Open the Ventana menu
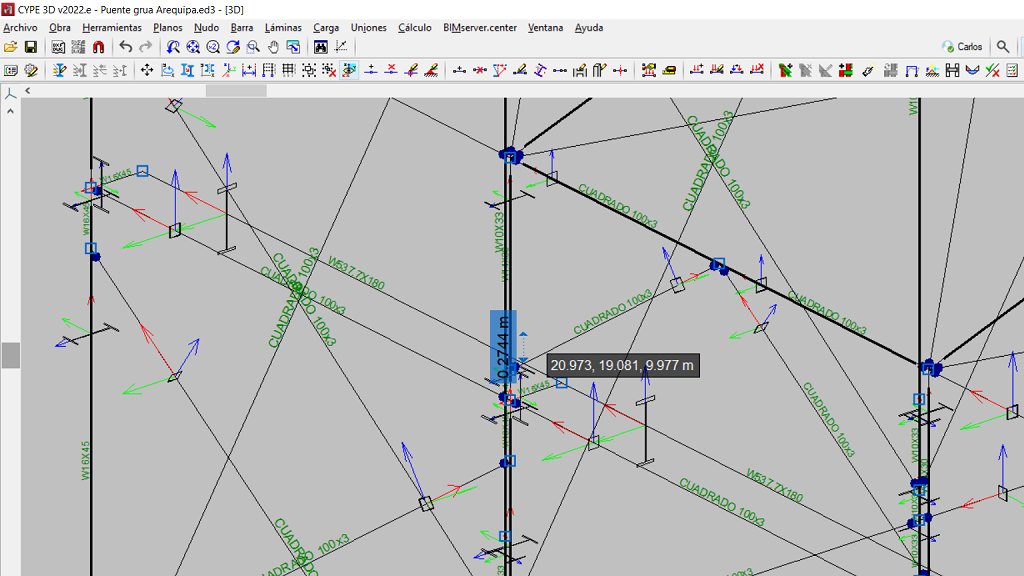This screenshot has width=1024, height=576. [545, 27]
